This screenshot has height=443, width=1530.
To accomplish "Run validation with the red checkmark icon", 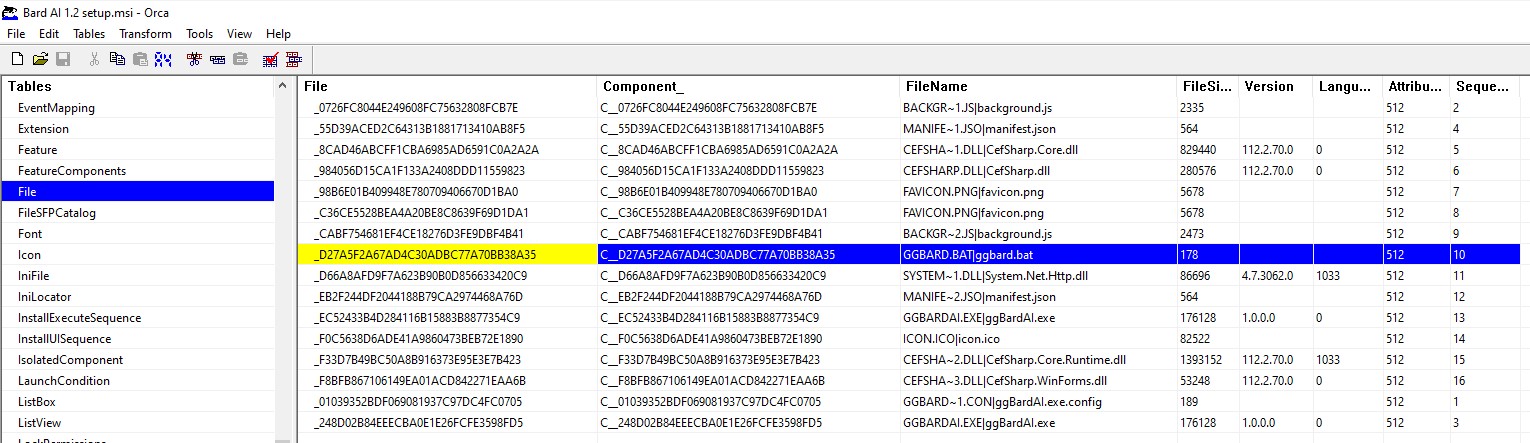I will coord(270,59).
